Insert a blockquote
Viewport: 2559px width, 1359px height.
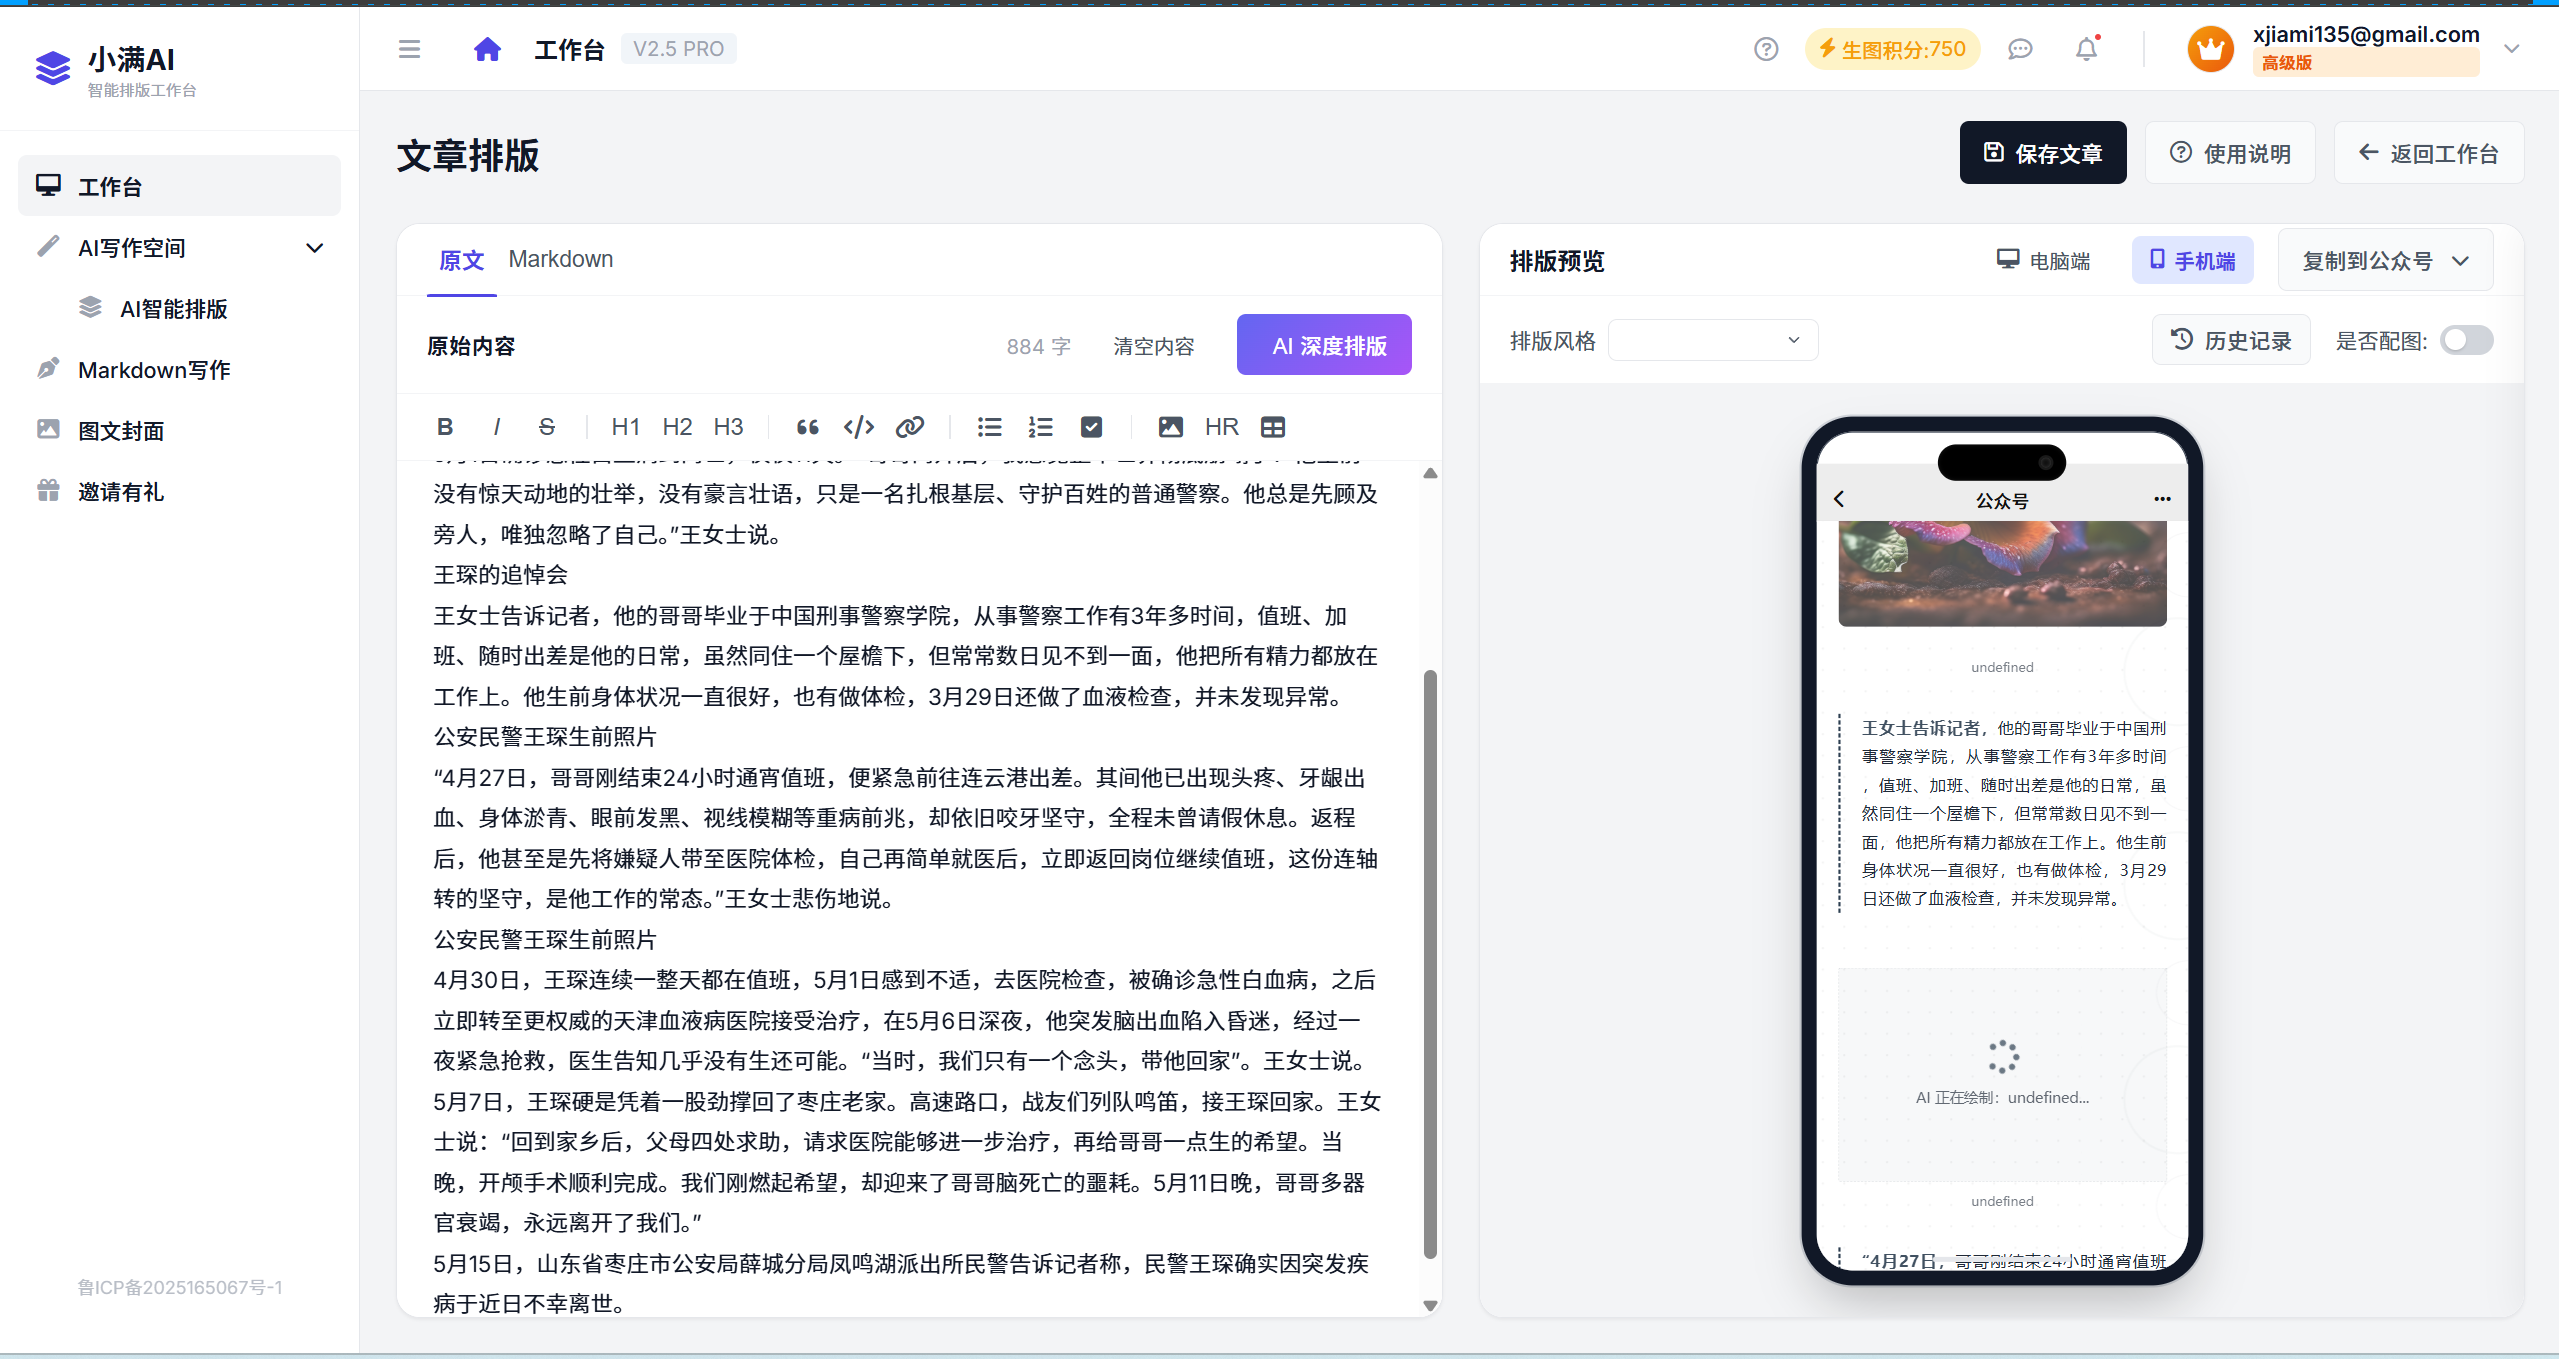coord(807,427)
